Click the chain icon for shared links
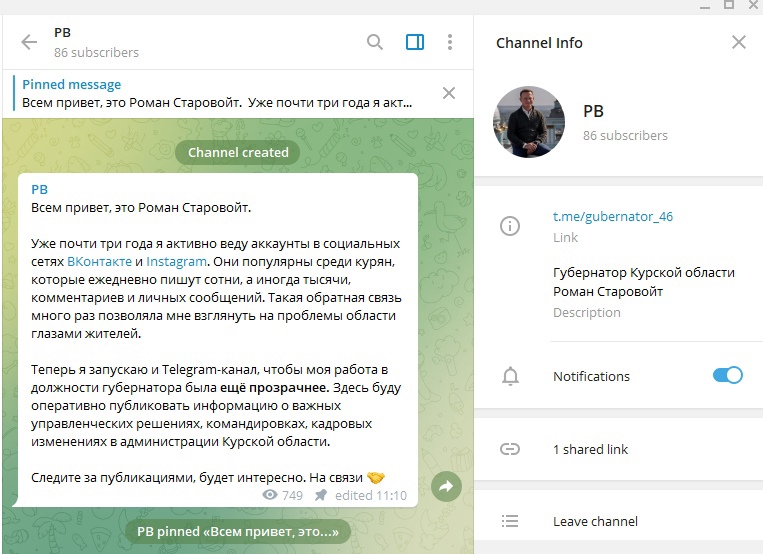 coord(510,449)
